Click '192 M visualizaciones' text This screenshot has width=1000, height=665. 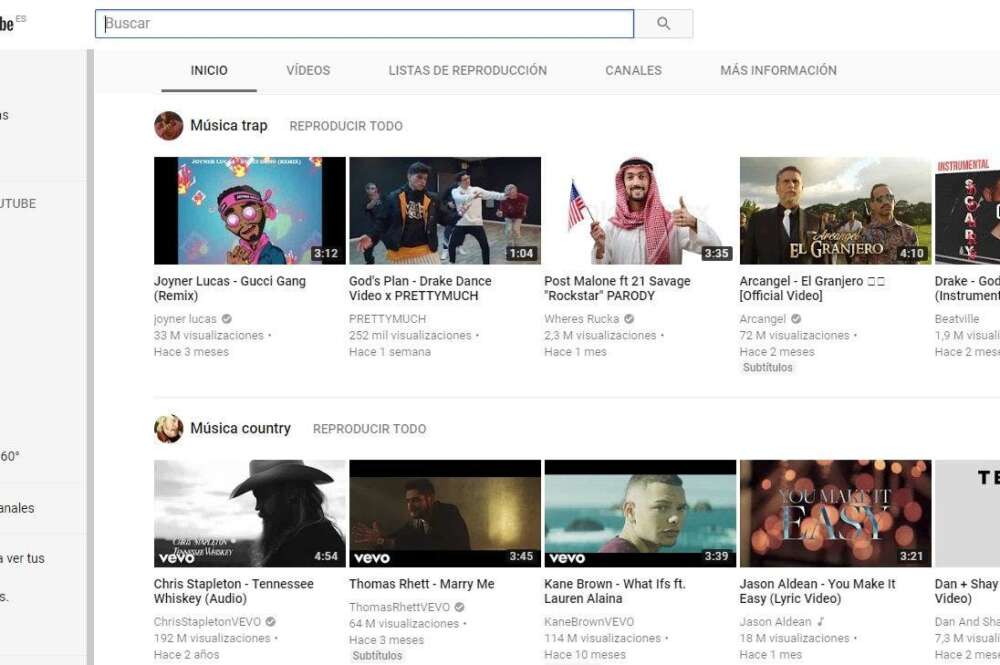coord(212,638)
